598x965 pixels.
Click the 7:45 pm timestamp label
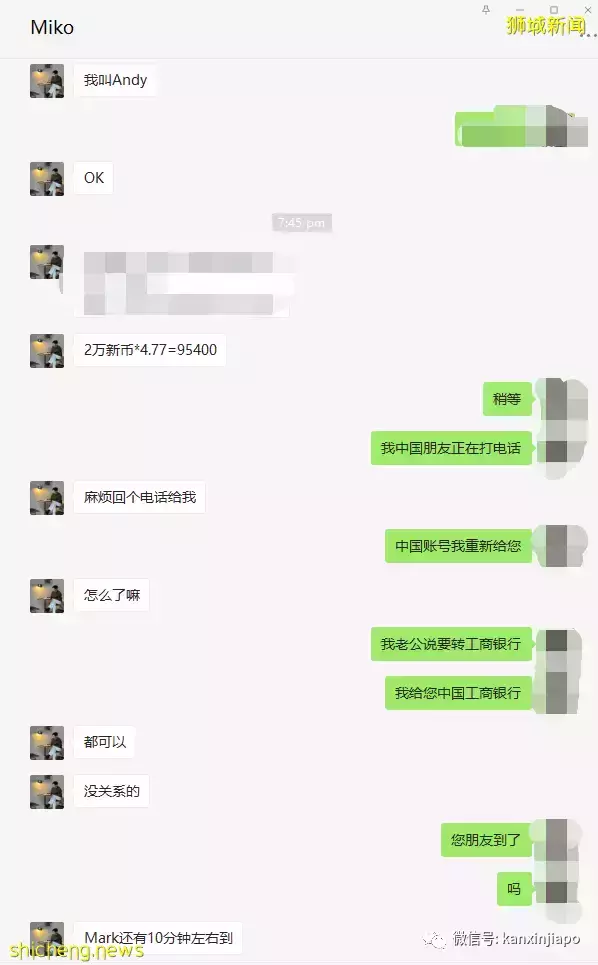coord(301,223)
